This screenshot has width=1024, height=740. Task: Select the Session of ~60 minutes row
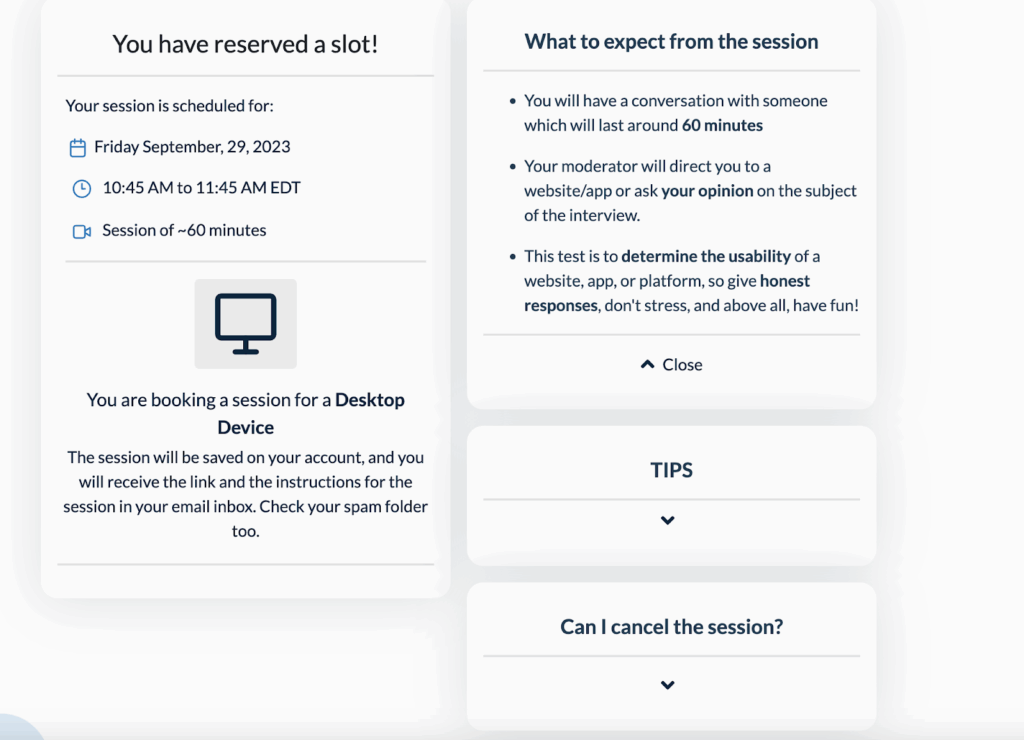click(180, 230)
